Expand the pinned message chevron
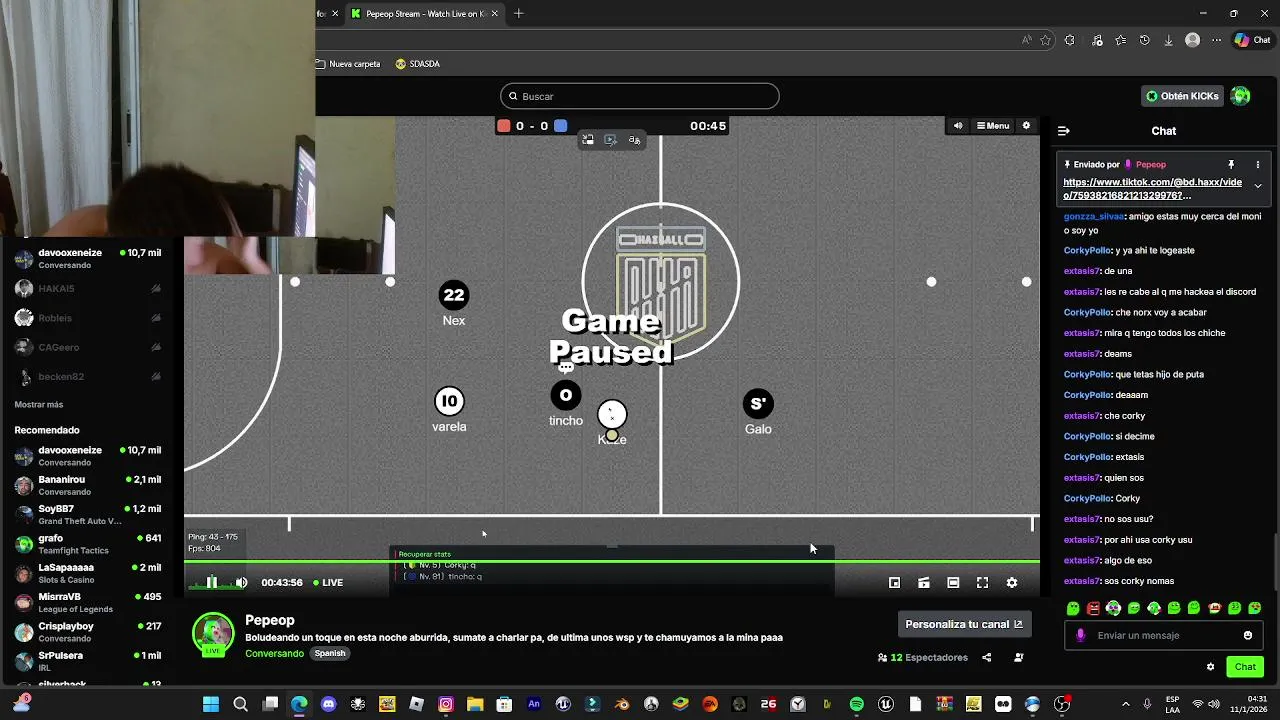1280x720 pixels. click(x=1258, y=186)
